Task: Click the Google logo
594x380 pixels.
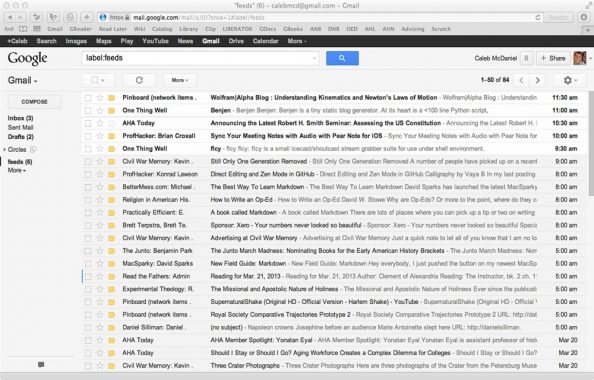Action: coord(27,58)
